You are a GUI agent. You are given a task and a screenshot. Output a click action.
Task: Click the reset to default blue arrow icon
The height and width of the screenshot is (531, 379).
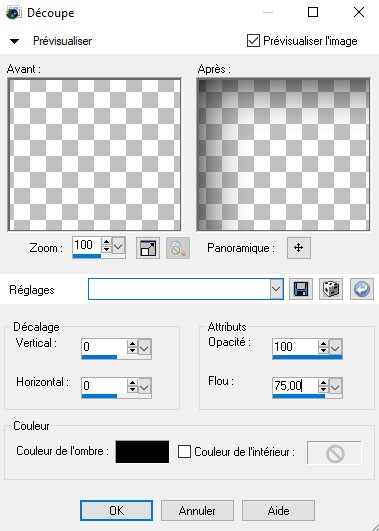click(362, 289)
